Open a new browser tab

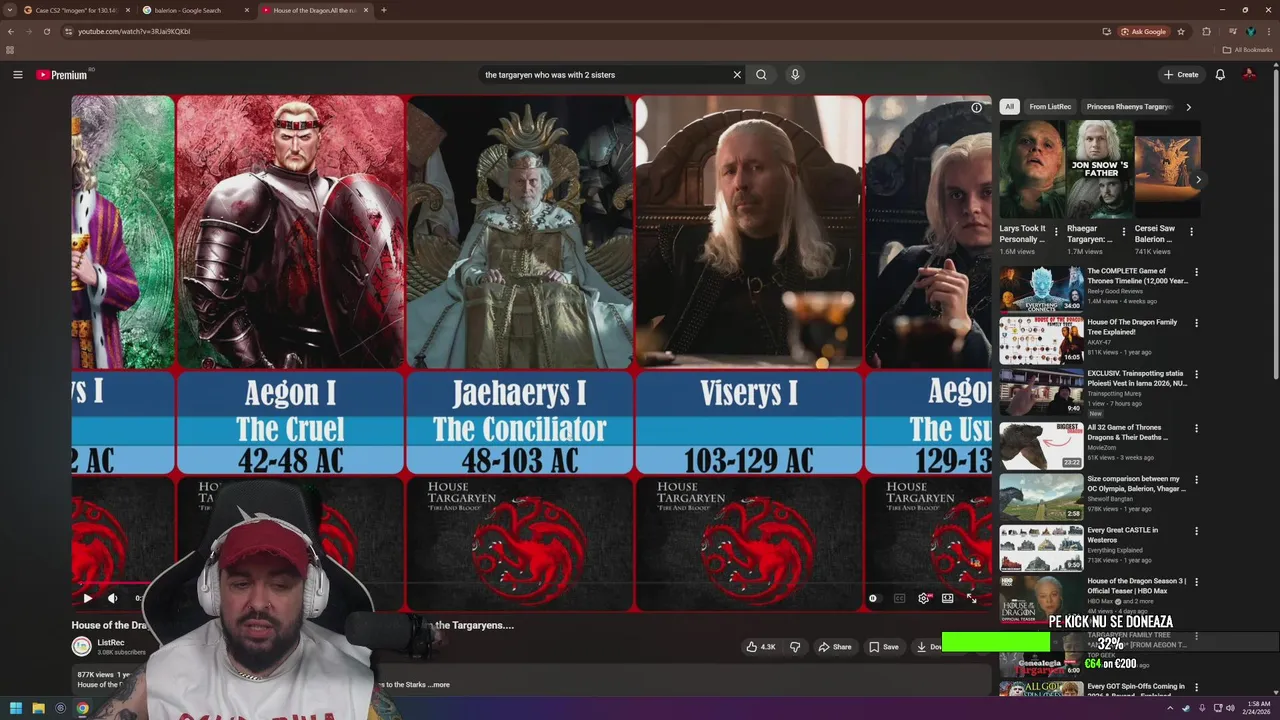click(384, 10)
